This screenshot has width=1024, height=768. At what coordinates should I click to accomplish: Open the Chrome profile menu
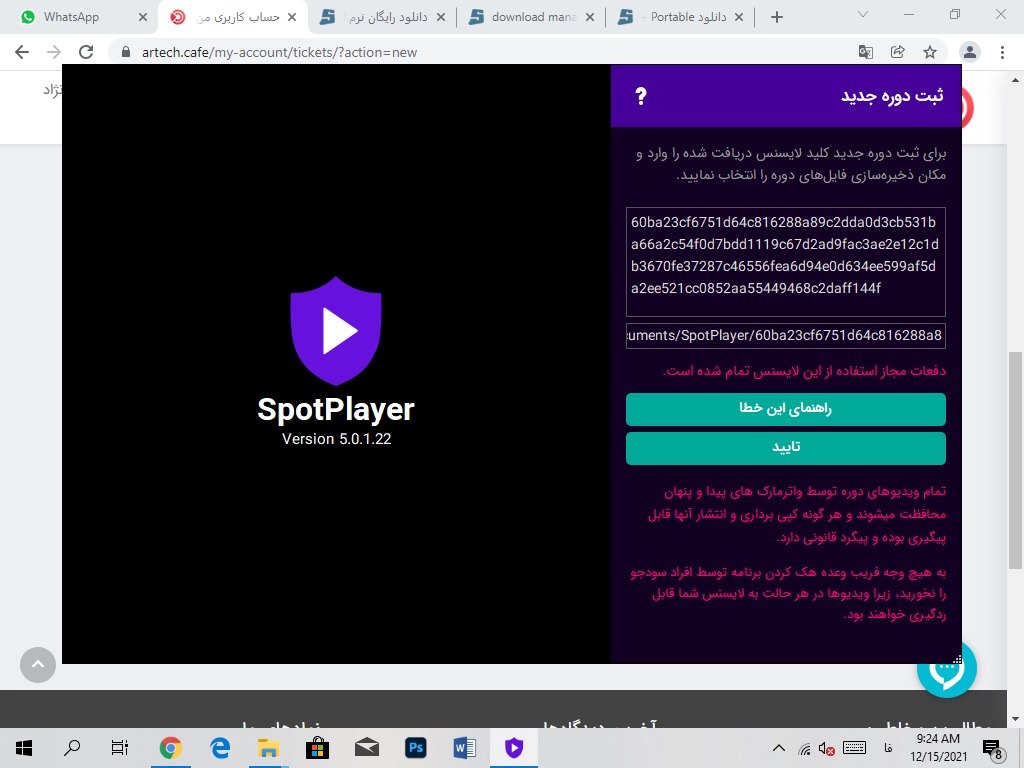click(x=969, y=52)
